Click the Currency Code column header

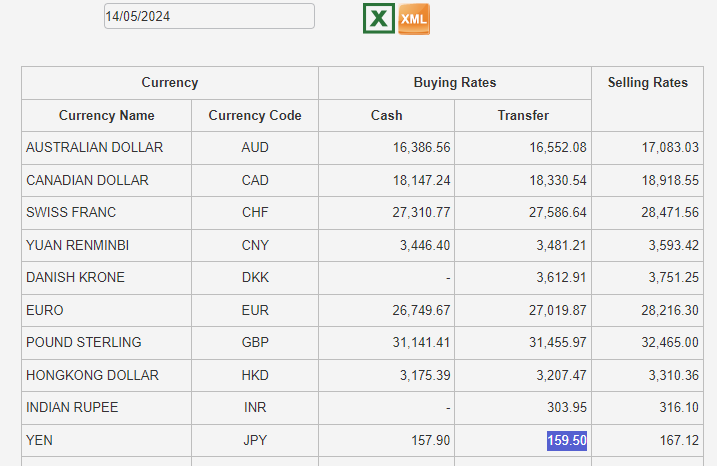pyautogui.click(x=255, y=115)
